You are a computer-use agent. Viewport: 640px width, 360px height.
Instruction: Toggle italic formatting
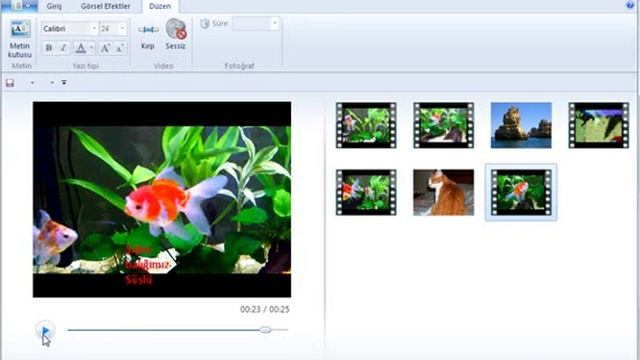[63, 48]
